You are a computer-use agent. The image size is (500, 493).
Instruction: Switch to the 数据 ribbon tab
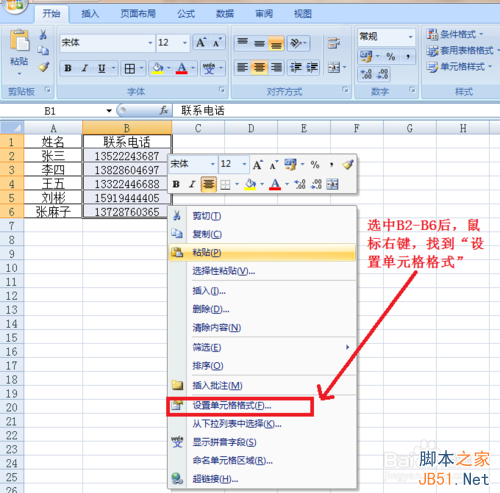[225, 14]
